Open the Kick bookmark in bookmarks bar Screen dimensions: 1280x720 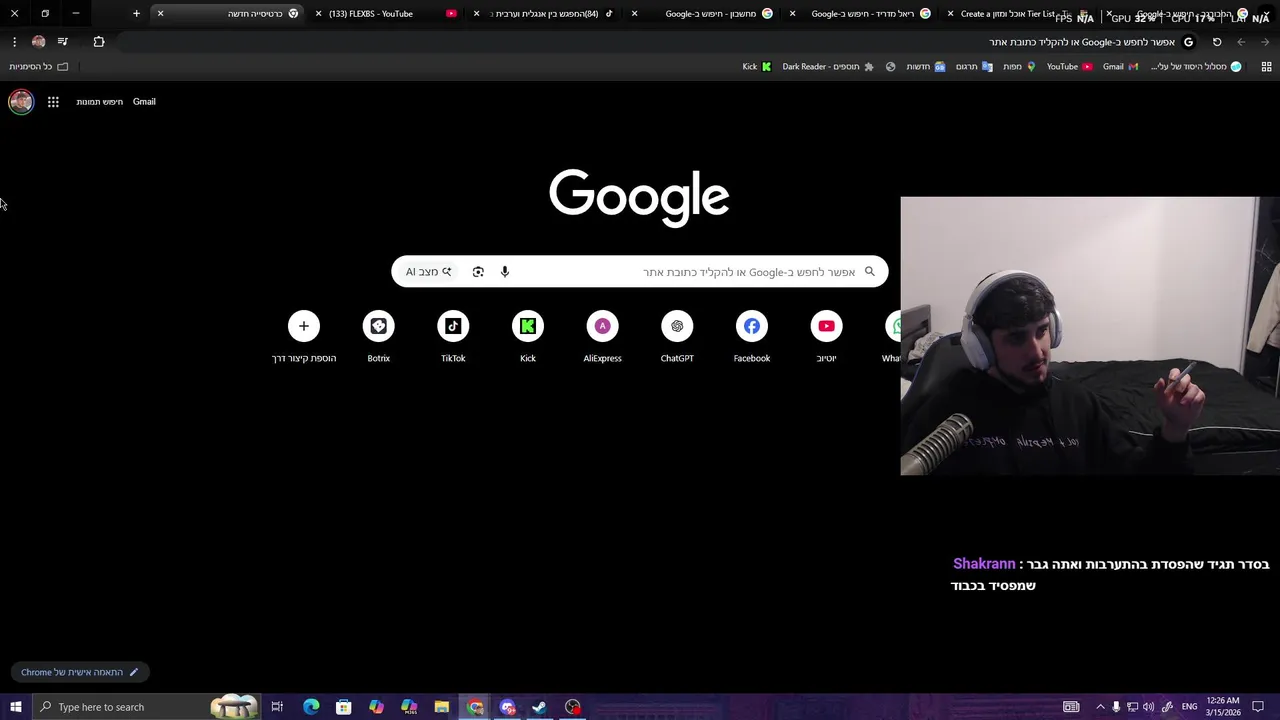point(757,67)
